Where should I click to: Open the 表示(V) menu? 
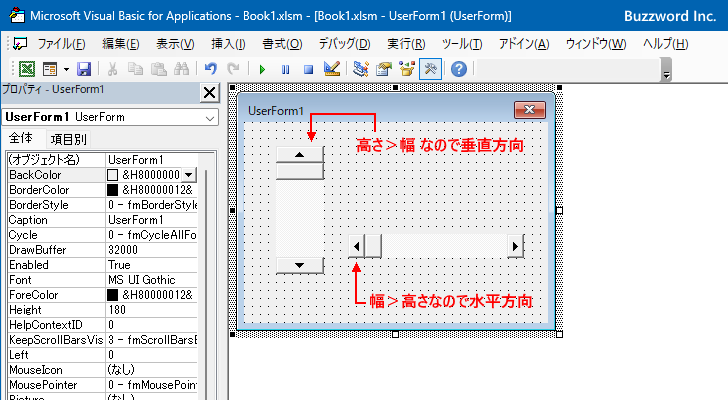[x=175, y=44]
